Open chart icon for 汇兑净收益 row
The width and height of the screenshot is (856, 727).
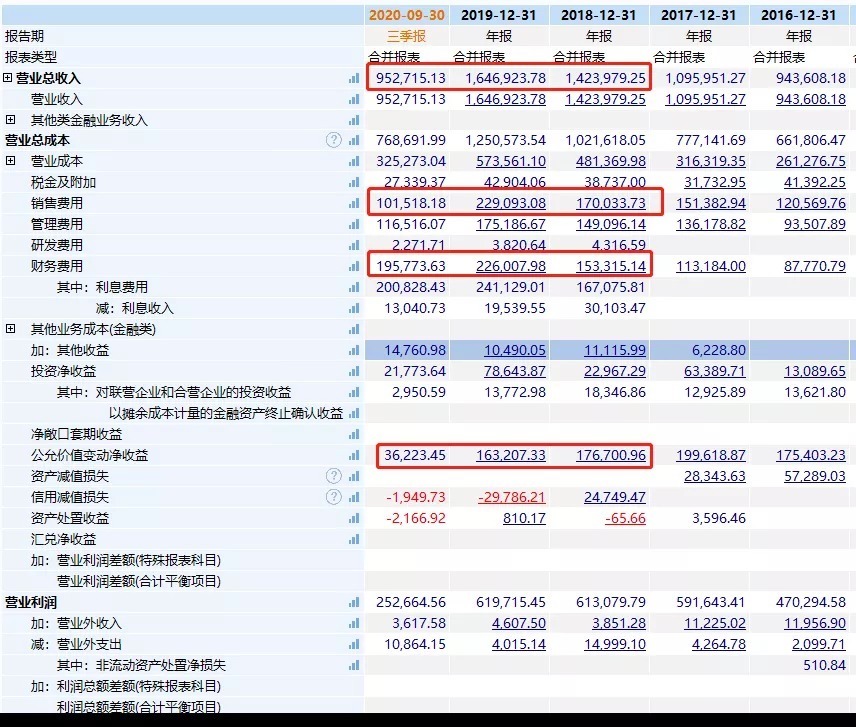point(354,539)
